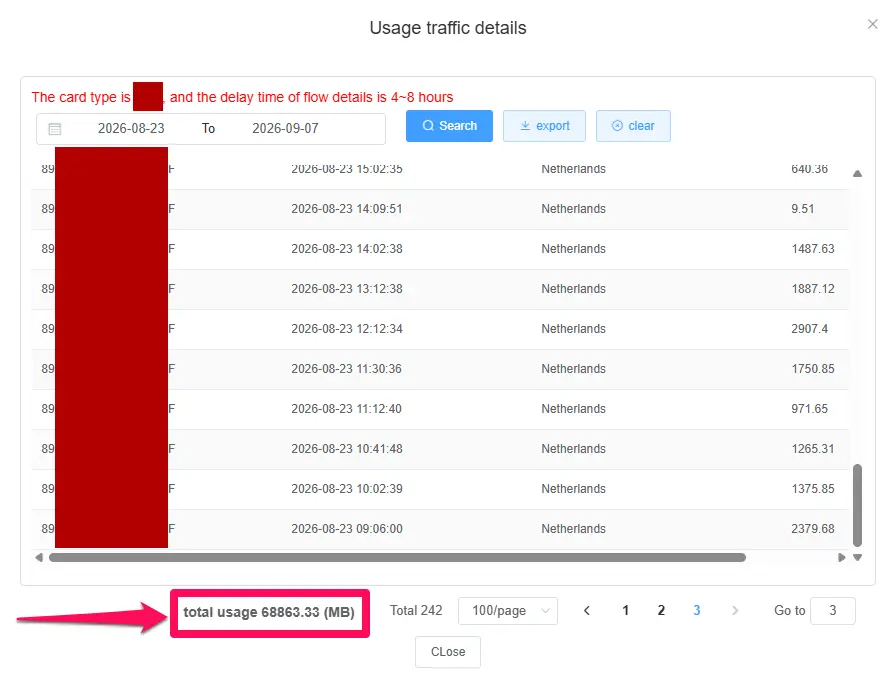Click Netherlands in the 14:09:51 row
This screenshot has width=885, height=674.
tap(573, 209)
